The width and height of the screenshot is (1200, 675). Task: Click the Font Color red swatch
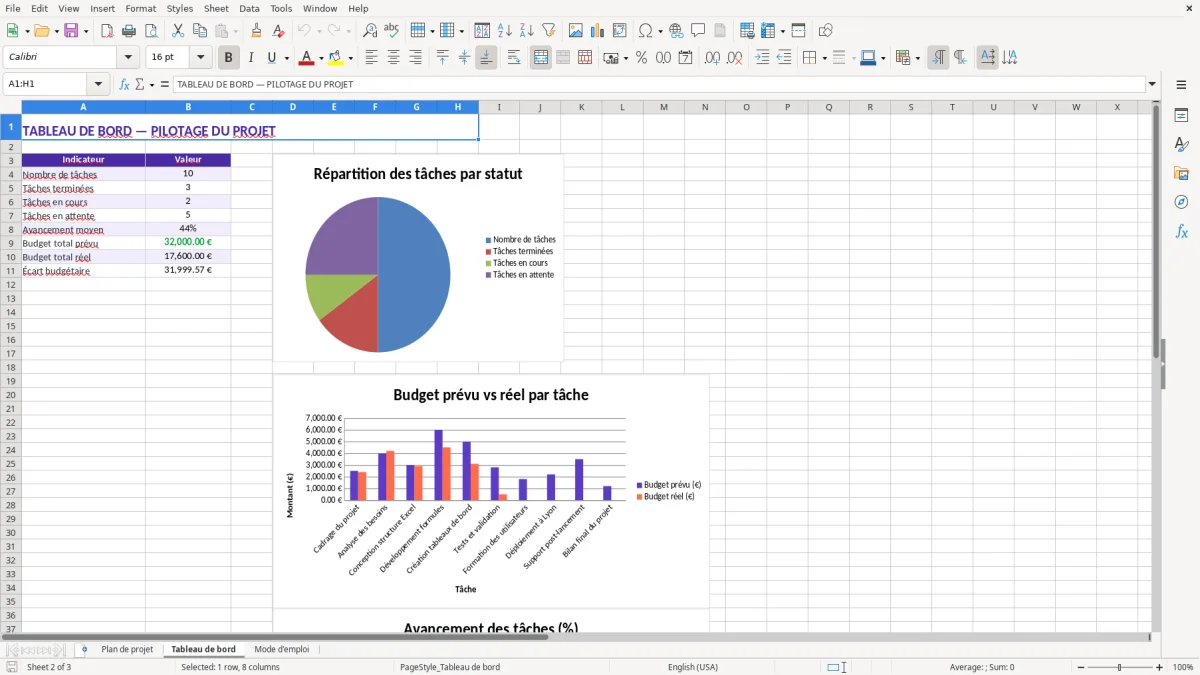pyautogui.click(x=307, y=58)
